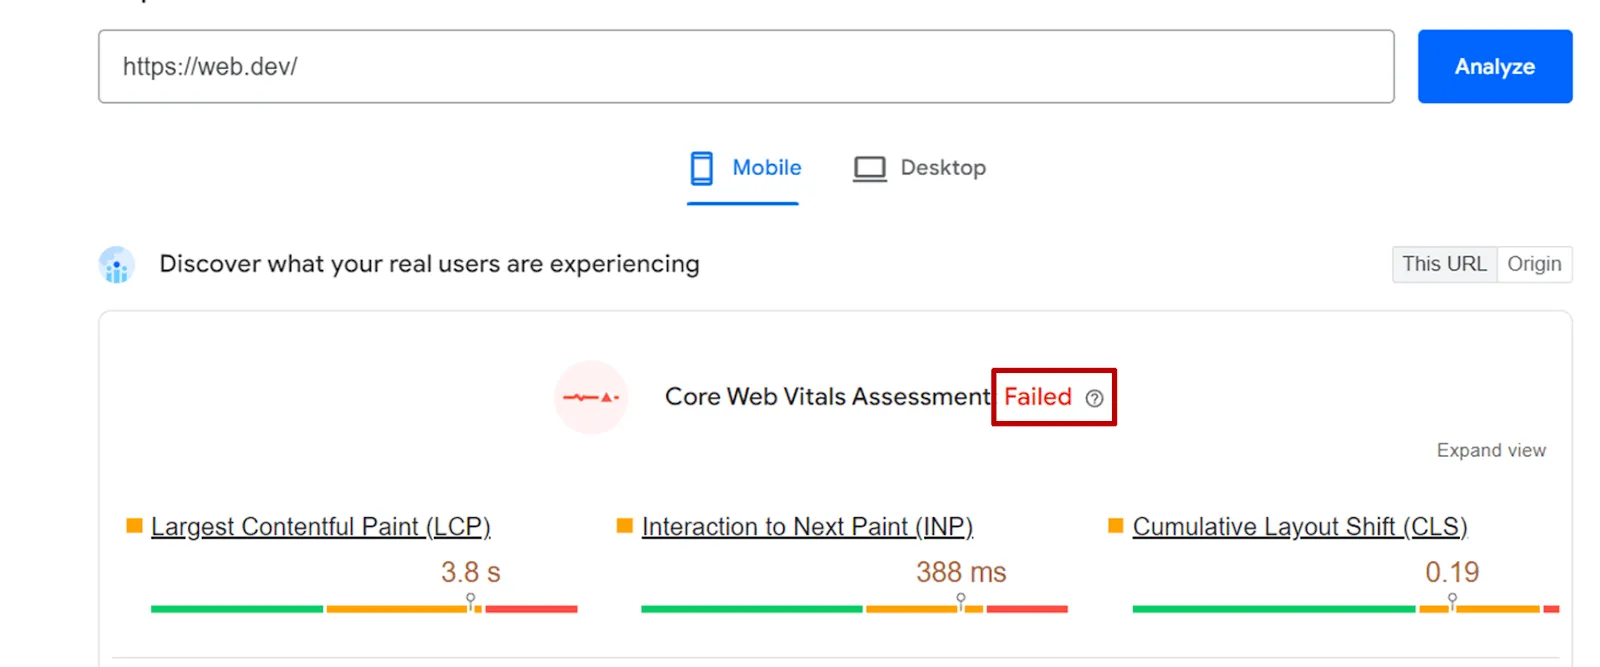The image size is (1600, 667).
Task: Click the mobile phone icon
Action: pyautogui.click(x=702, y=168)
